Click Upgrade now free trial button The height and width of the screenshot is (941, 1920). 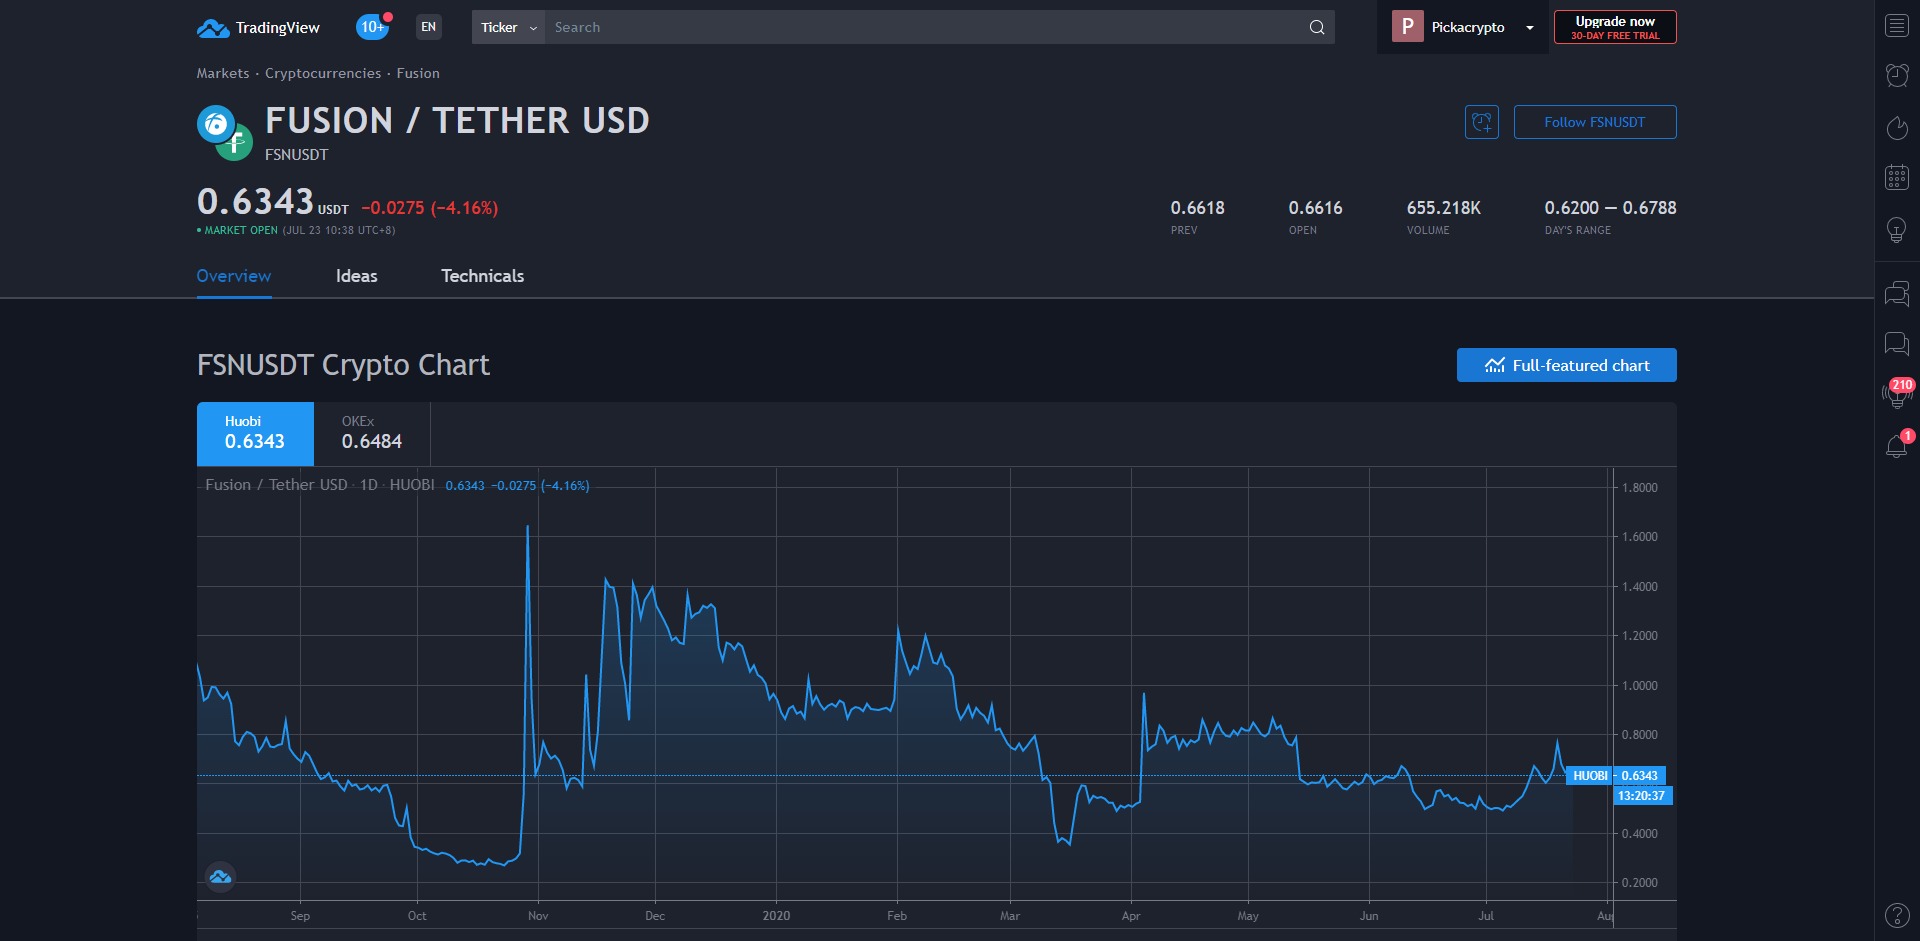1615,27
